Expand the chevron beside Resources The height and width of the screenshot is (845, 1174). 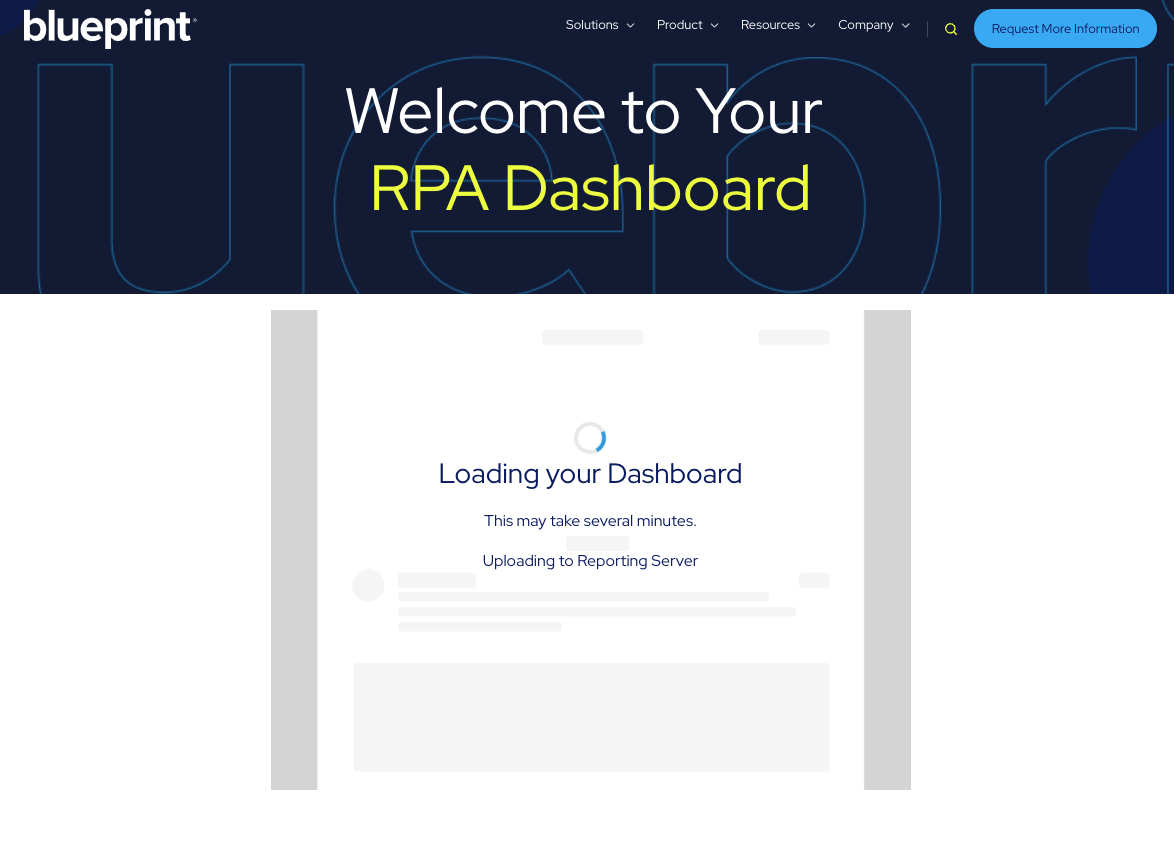point(812,26)
